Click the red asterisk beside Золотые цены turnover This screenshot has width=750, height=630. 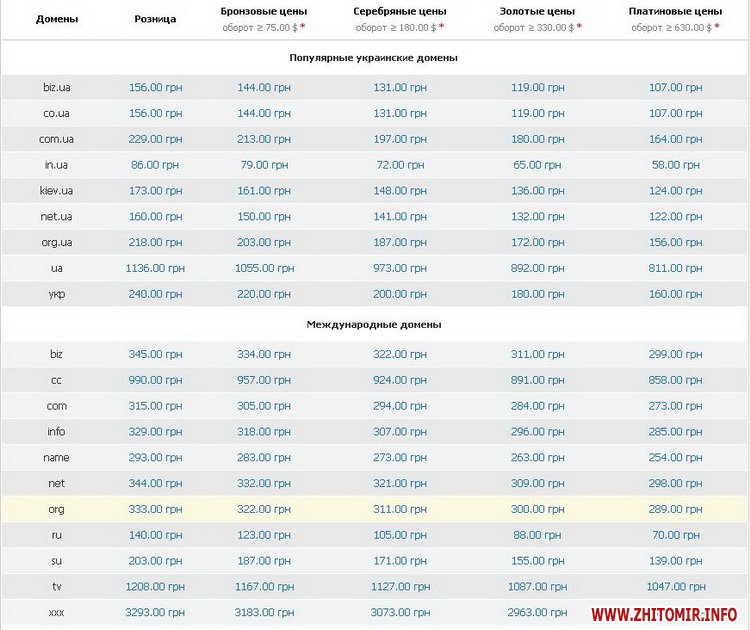578,27
